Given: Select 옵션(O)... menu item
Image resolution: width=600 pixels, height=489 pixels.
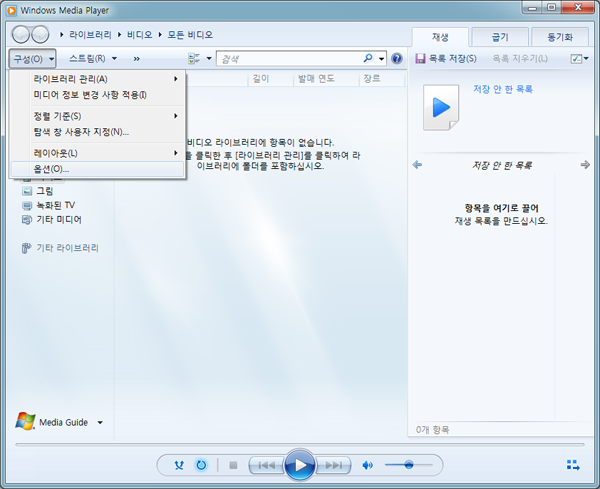Looking at the screenshot, I should click(98, 169).
